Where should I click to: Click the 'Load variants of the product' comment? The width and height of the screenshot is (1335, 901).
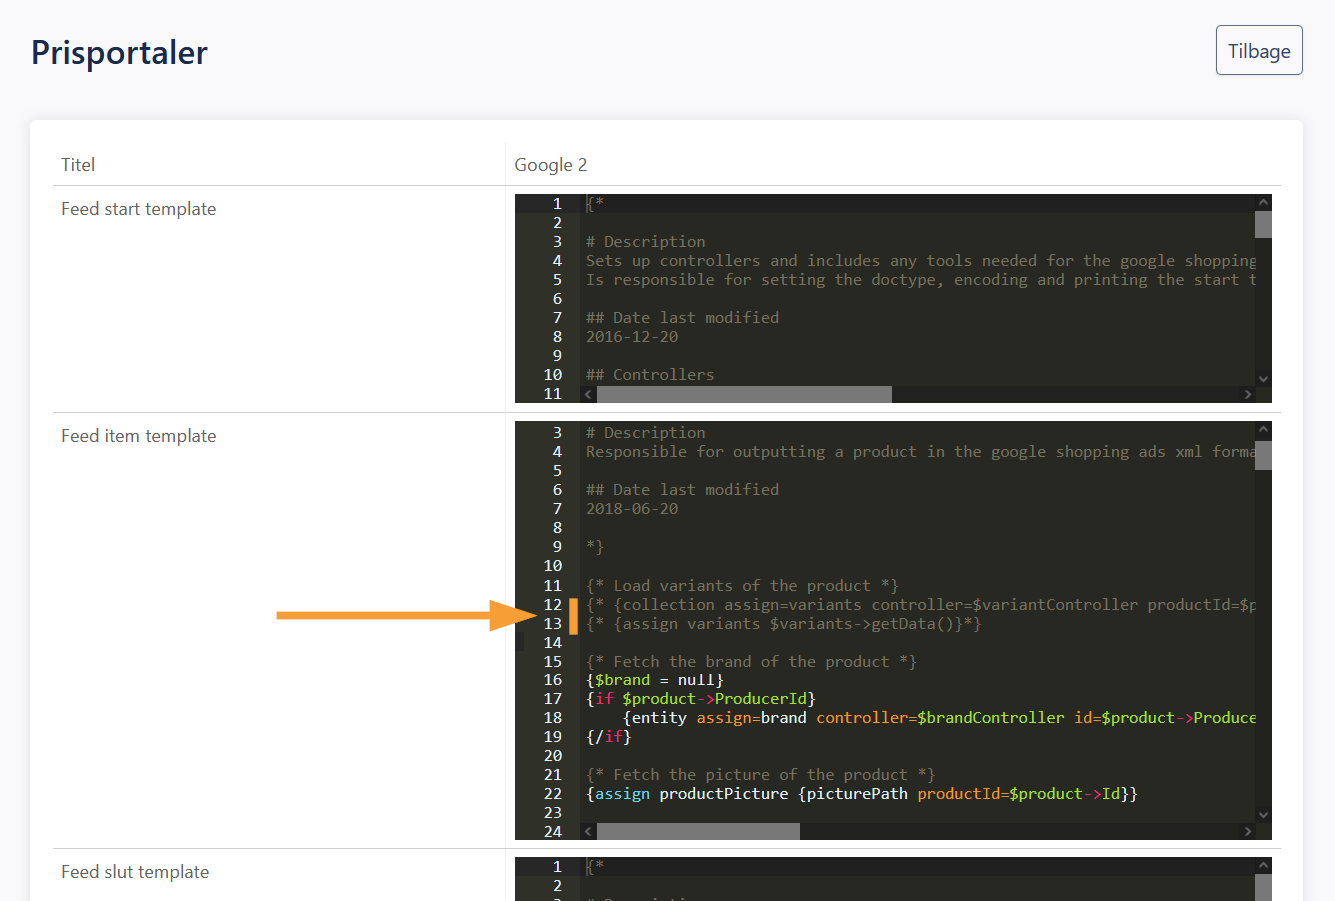(742, 586)
